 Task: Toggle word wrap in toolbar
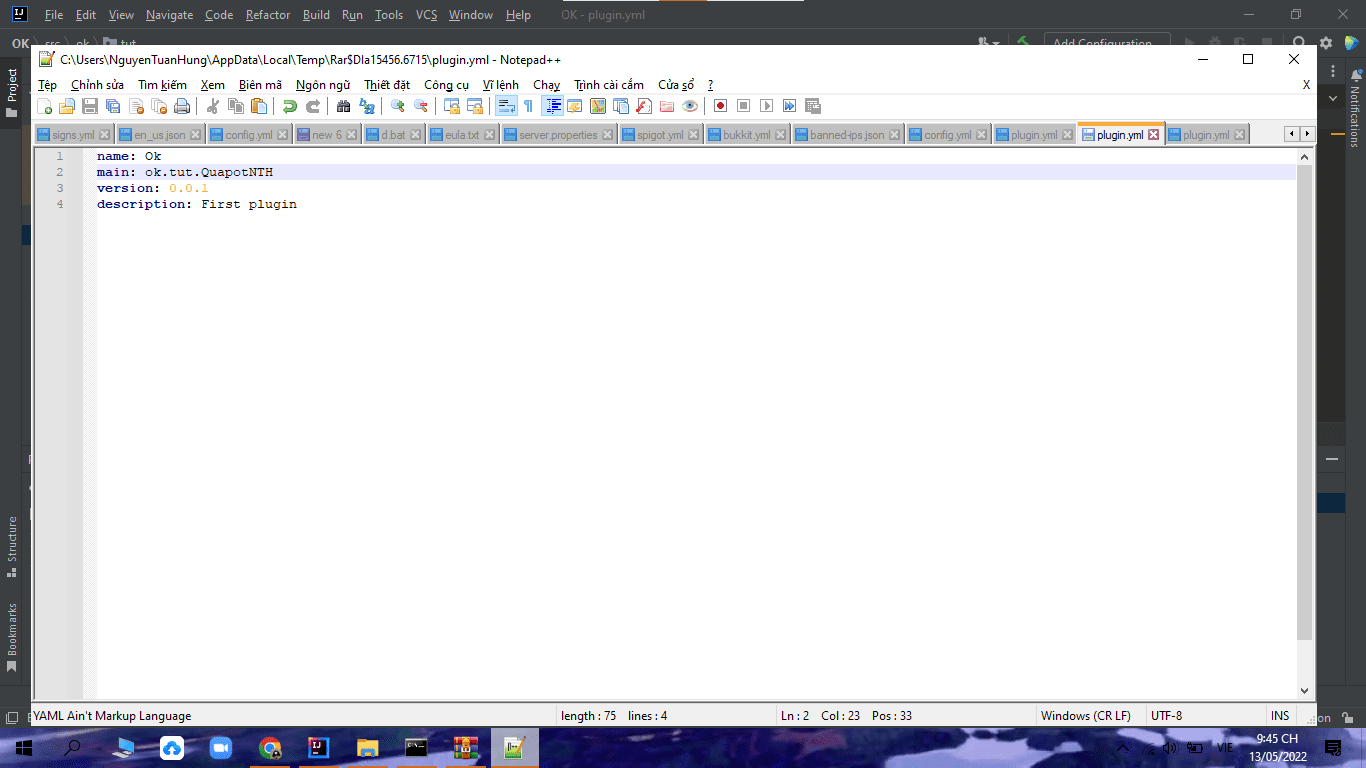pos(506,106)
